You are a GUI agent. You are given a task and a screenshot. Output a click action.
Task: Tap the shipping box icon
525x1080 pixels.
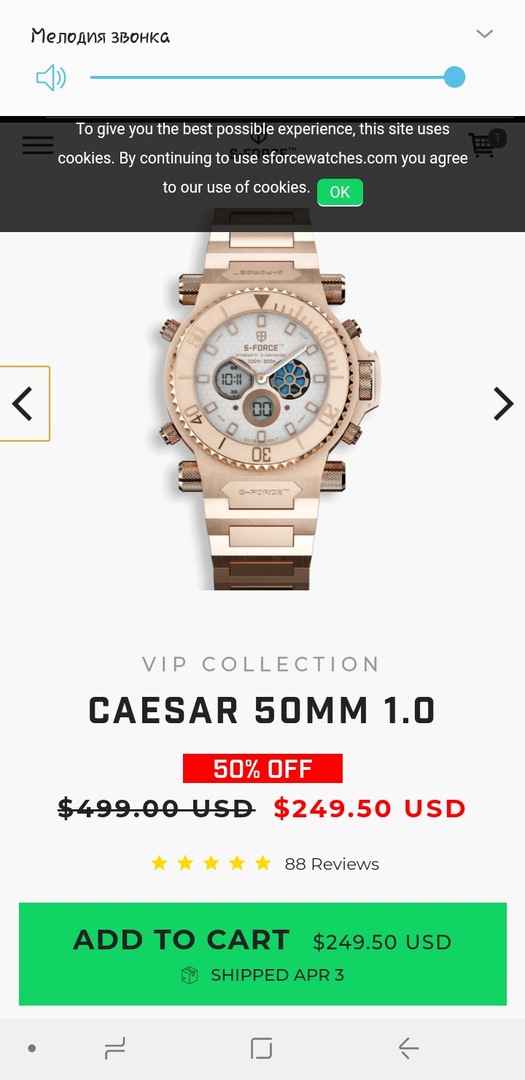189,975
